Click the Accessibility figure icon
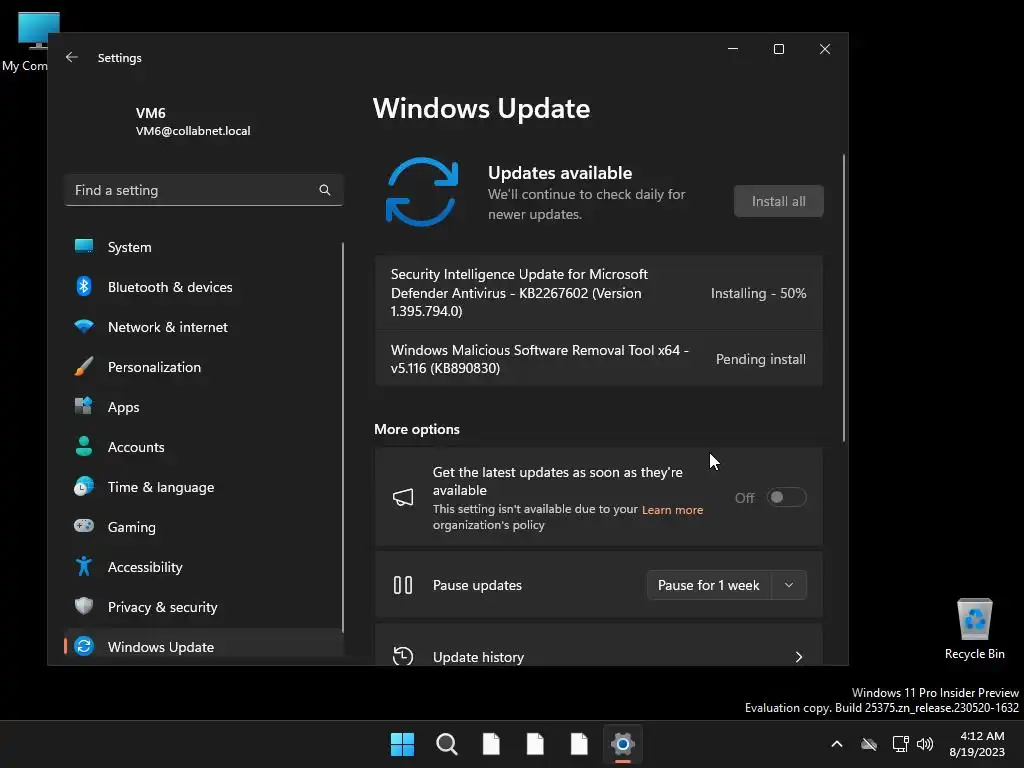The image size is (1024, 768). click(84, 566)
